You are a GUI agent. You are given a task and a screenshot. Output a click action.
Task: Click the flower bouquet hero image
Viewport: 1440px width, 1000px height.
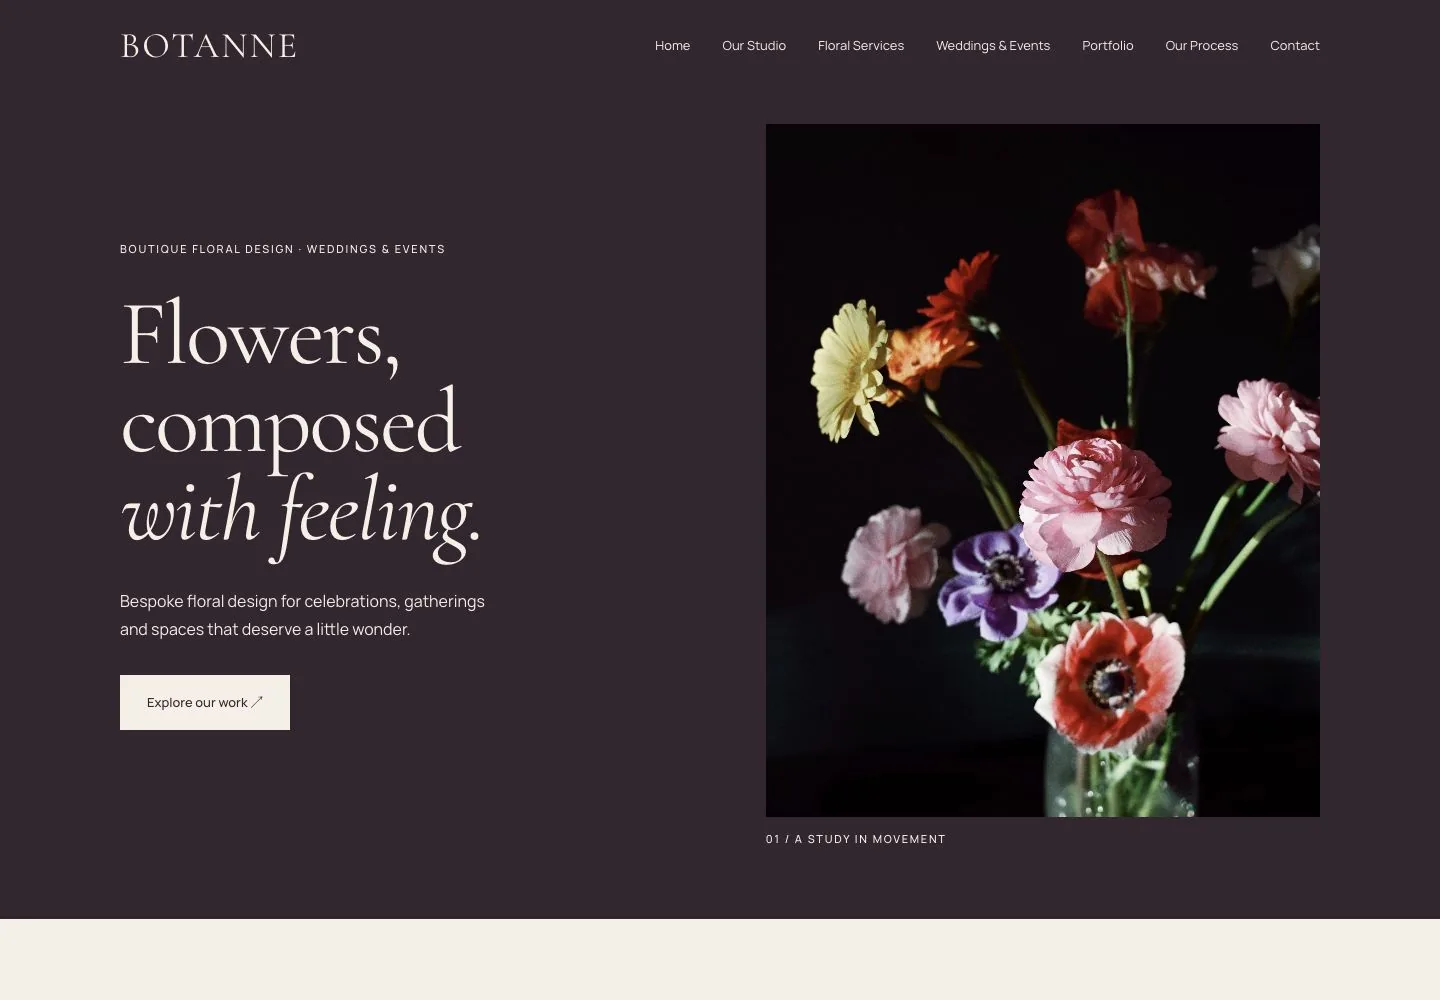pyautogui.click(x=1043, y=470)
